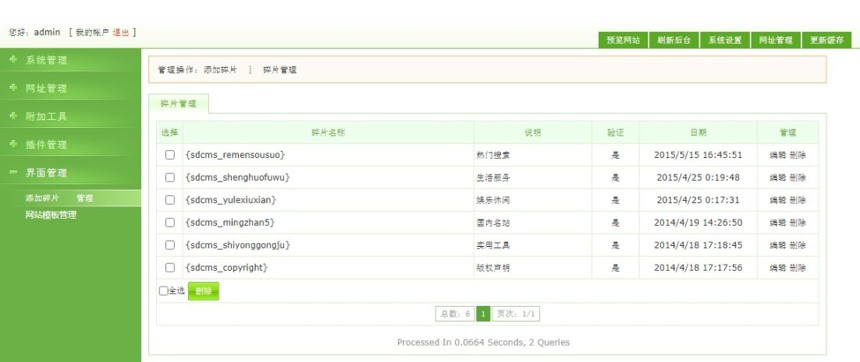860x362 pixels.
Task: Click 碎片管理 link in the 管理操作 bar
Action: 280,70
